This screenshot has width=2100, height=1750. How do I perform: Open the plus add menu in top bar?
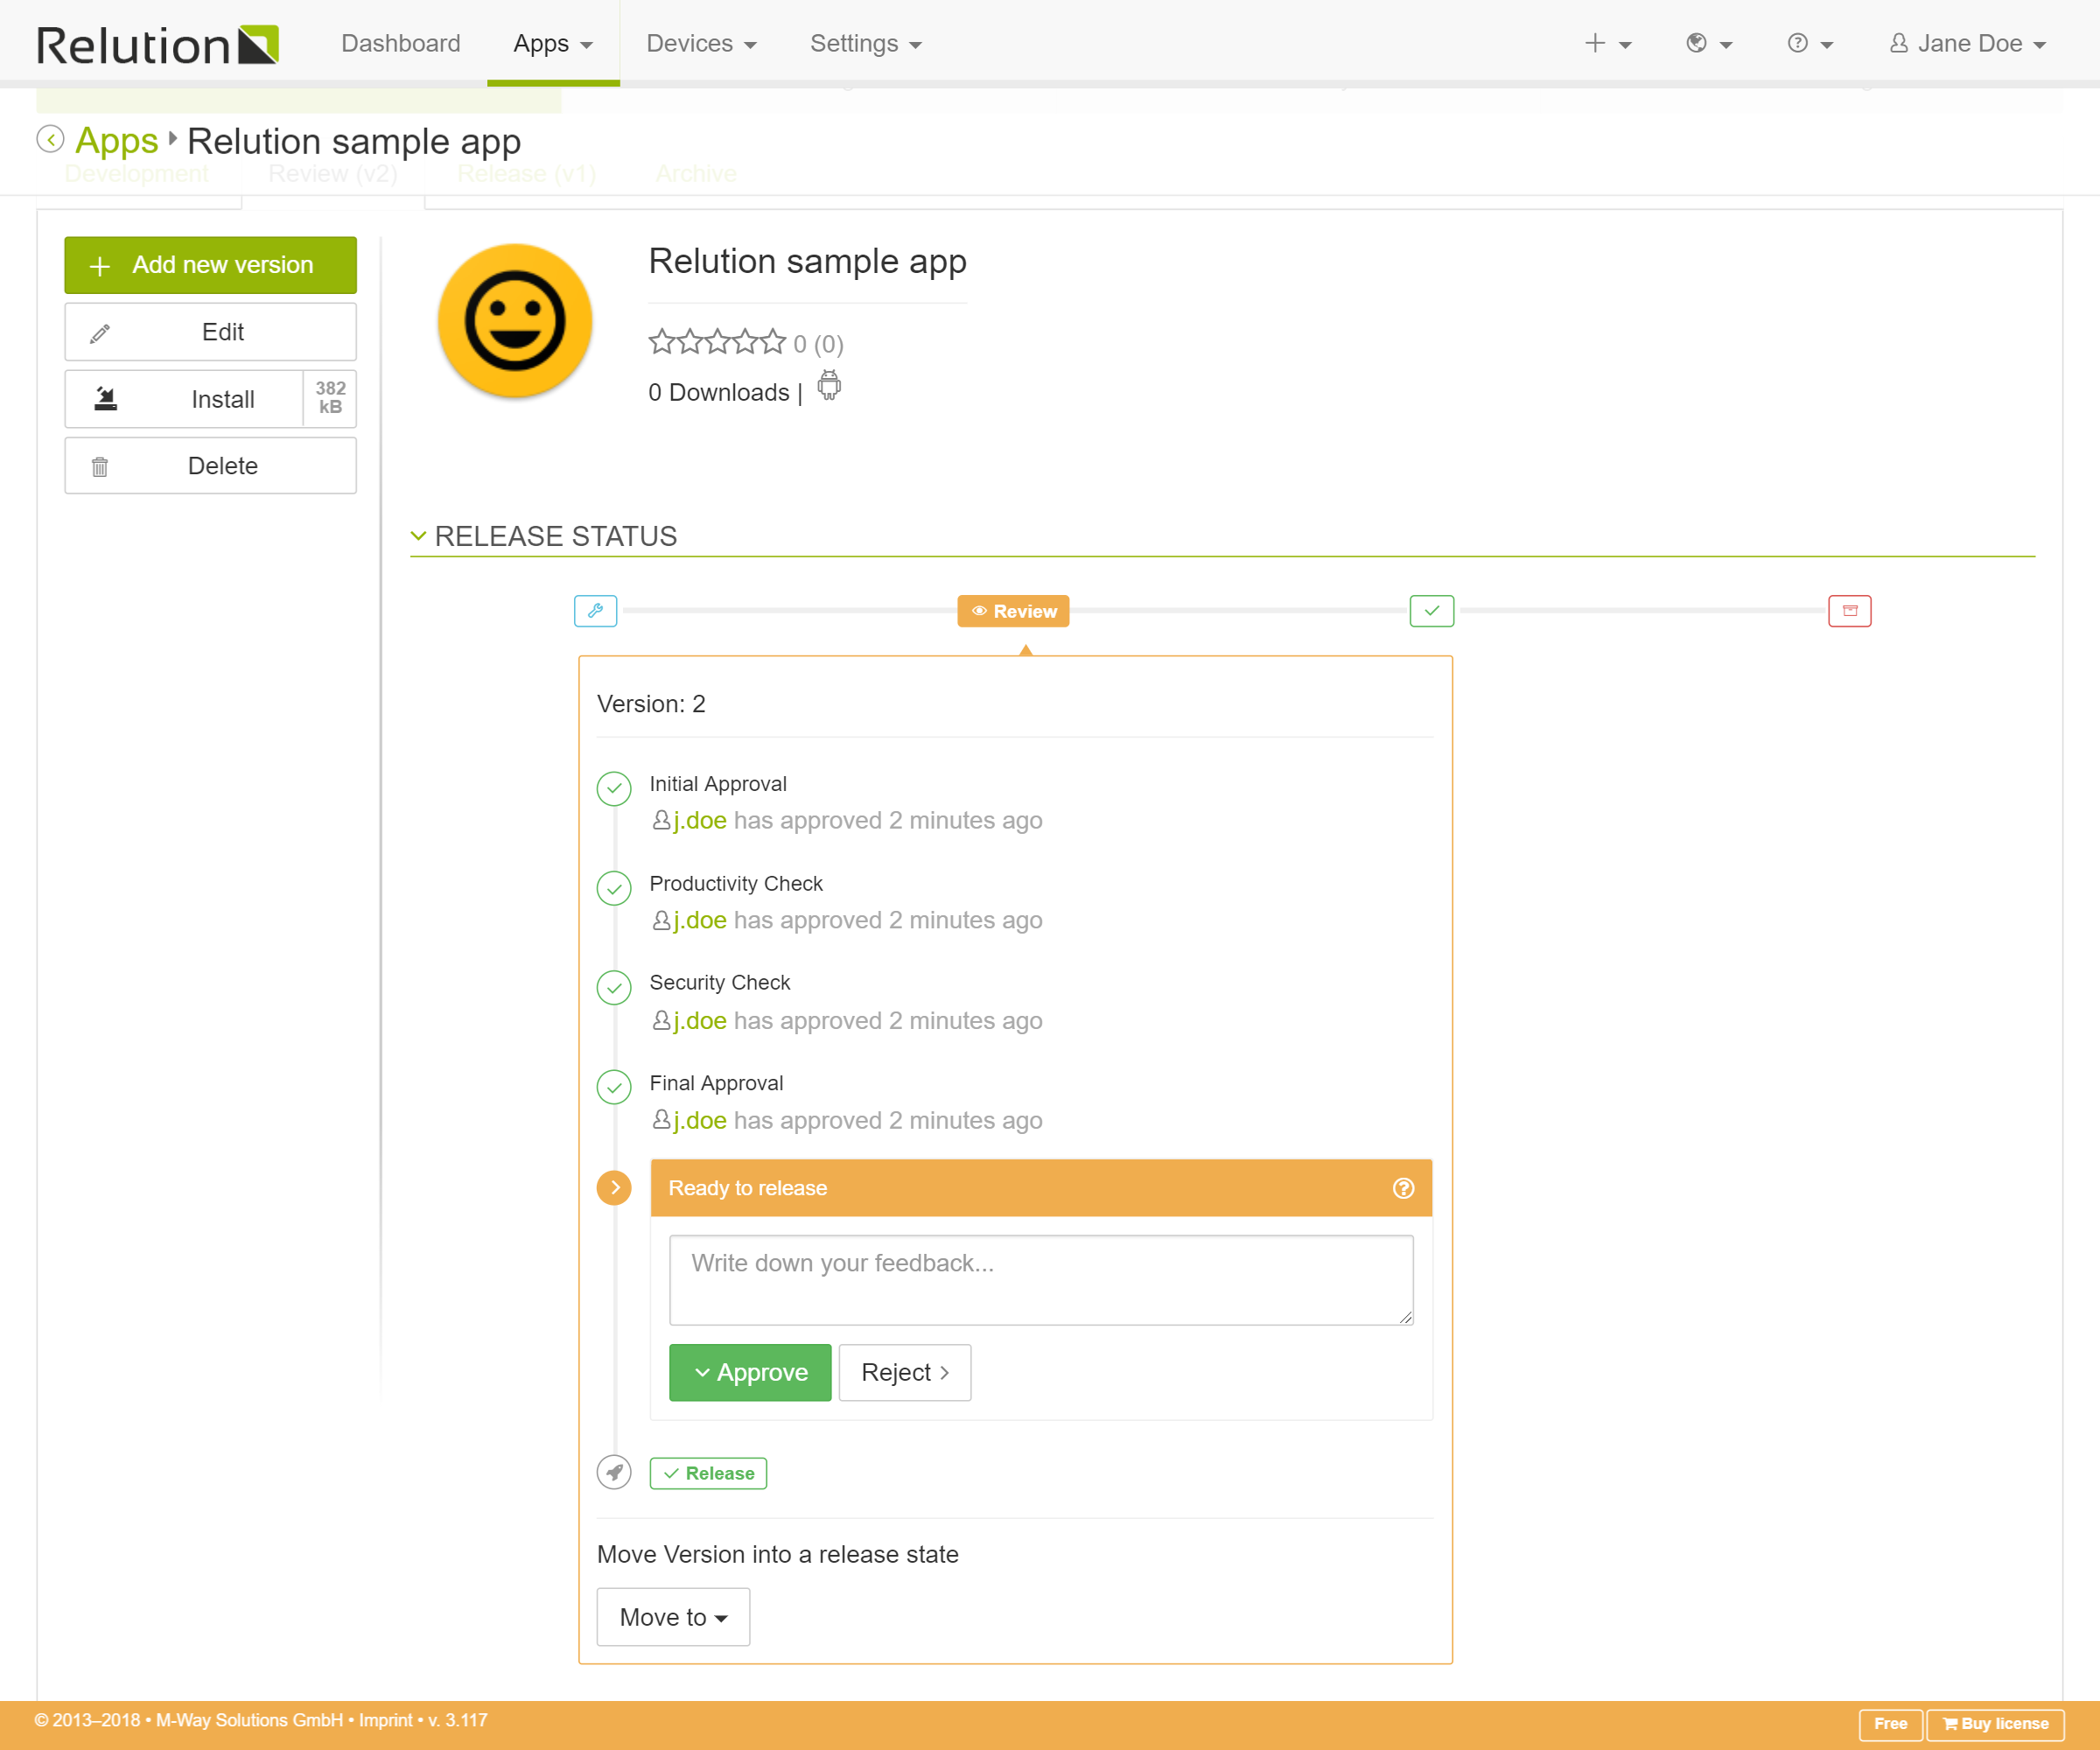click(1607, 44)
